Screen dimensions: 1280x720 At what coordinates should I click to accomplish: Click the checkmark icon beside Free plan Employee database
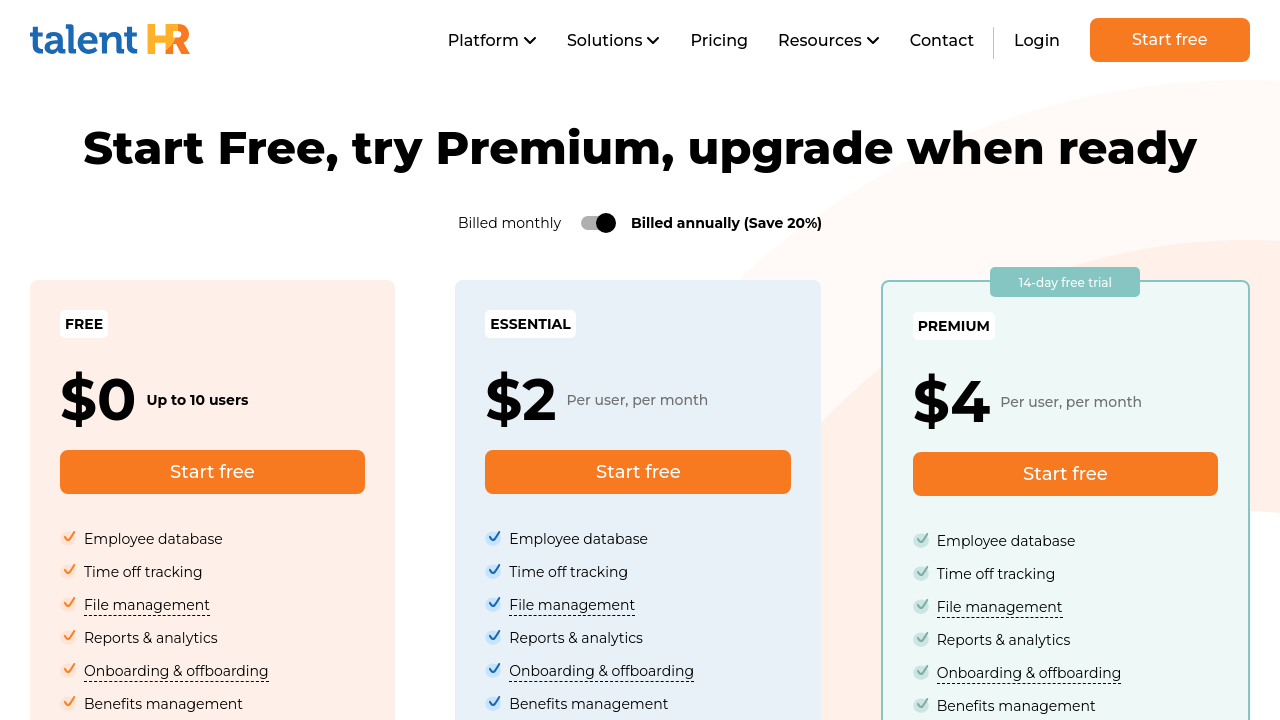click(69, 538)
